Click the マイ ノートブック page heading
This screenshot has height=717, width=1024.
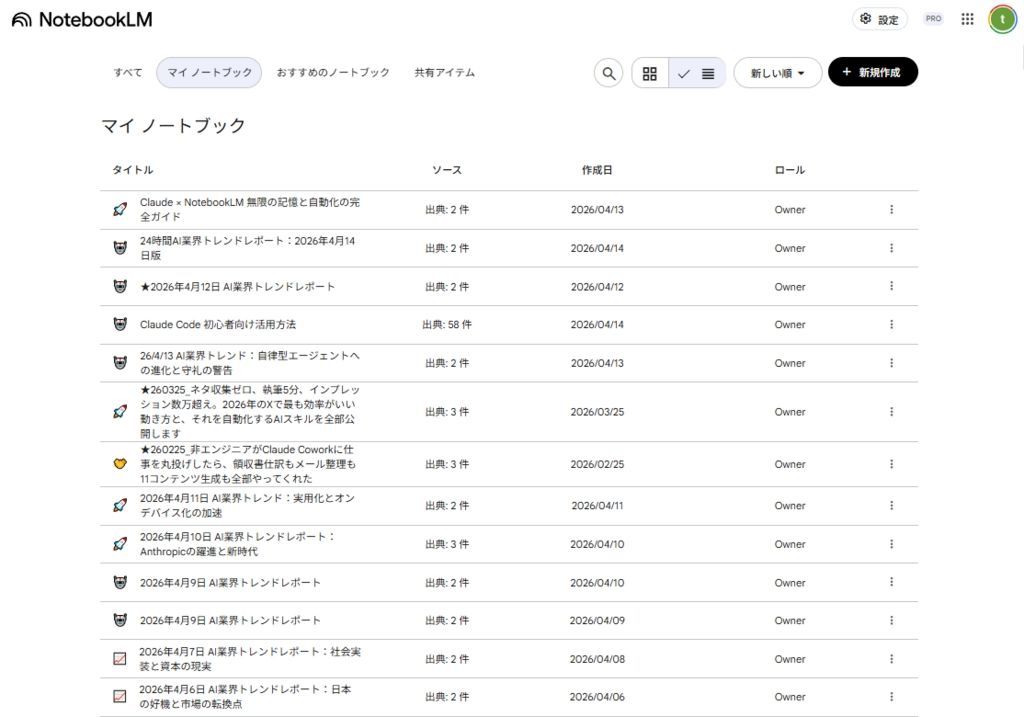(x=173, y=125)
